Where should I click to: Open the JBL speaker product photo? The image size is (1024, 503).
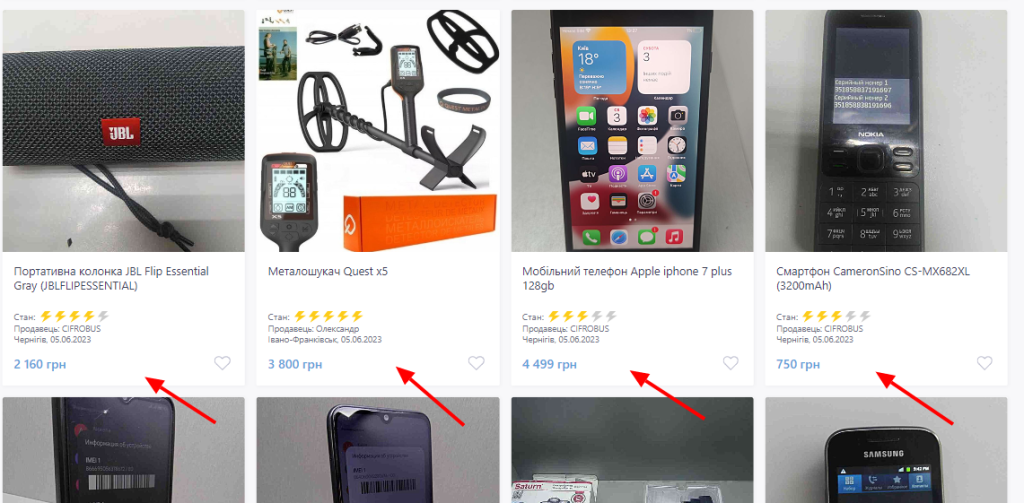[123, 131]
